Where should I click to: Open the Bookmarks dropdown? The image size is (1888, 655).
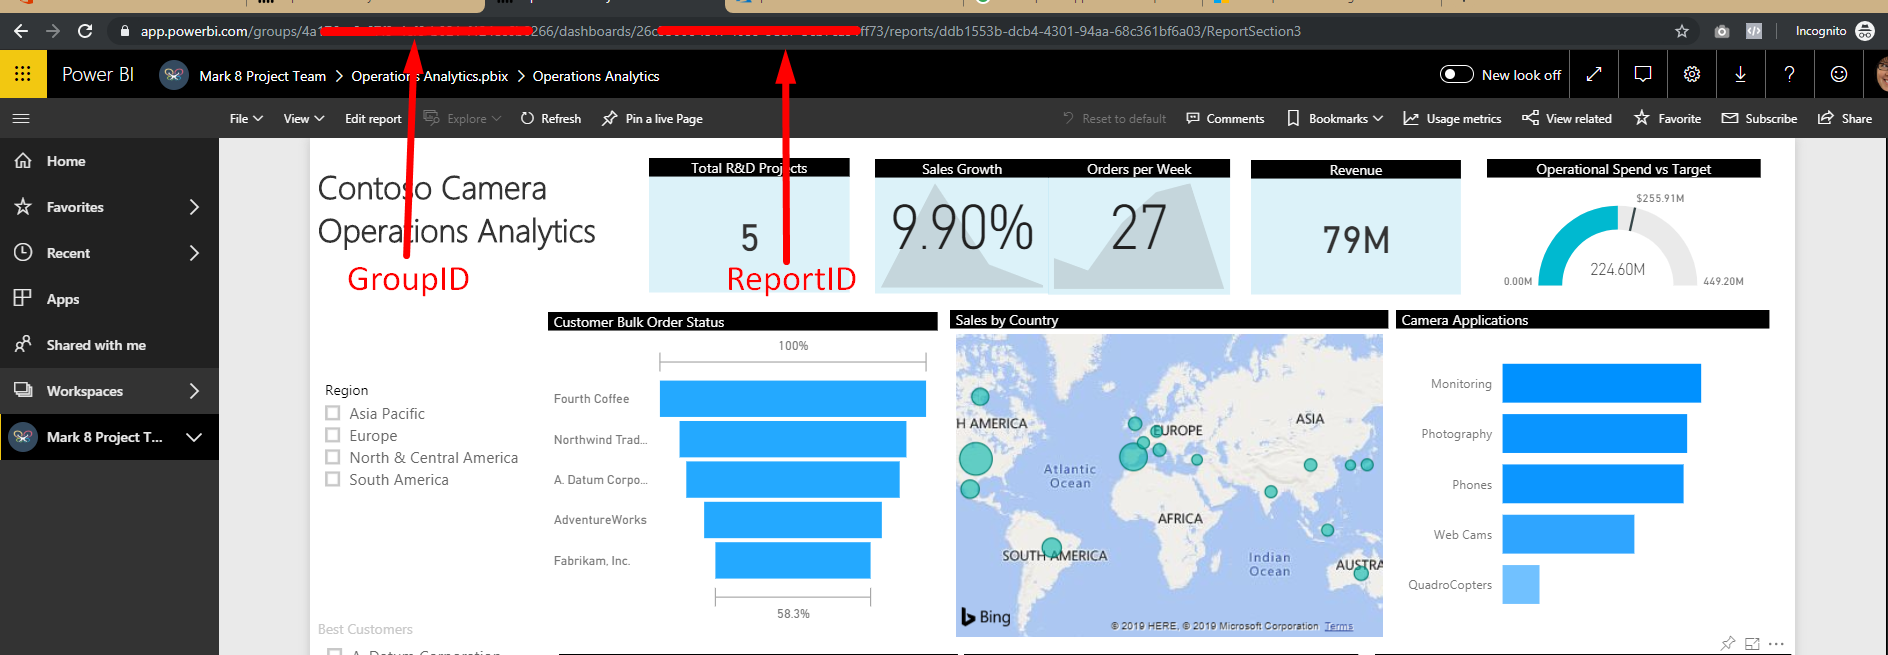(1335, 118)
